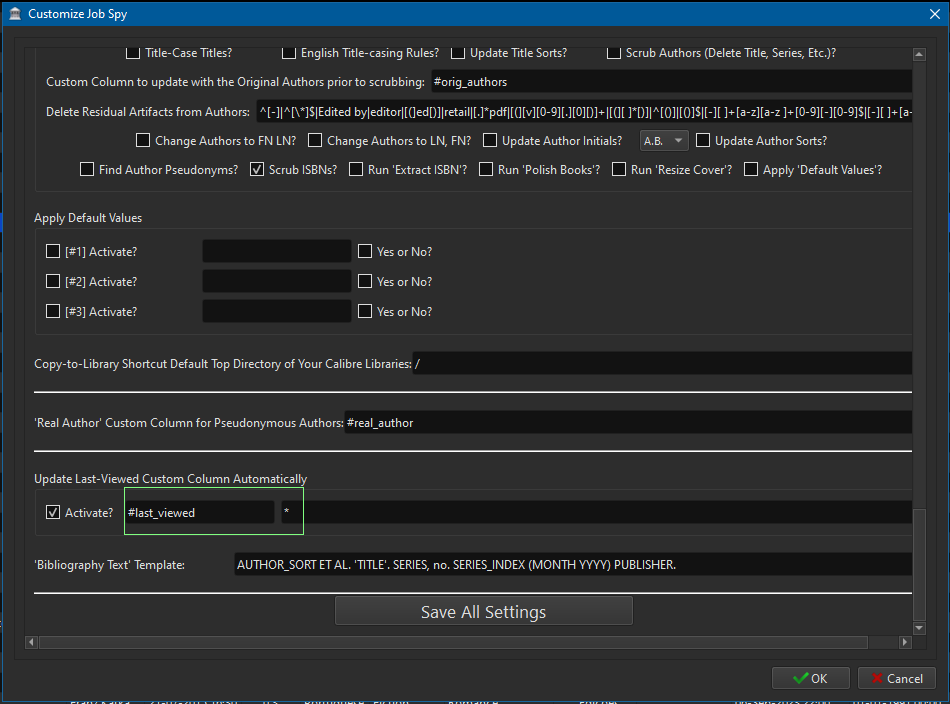Screen dimensions: 950x704
Task: Toggle Update Author Sorts checkbox
Action: tap(703, 141)
